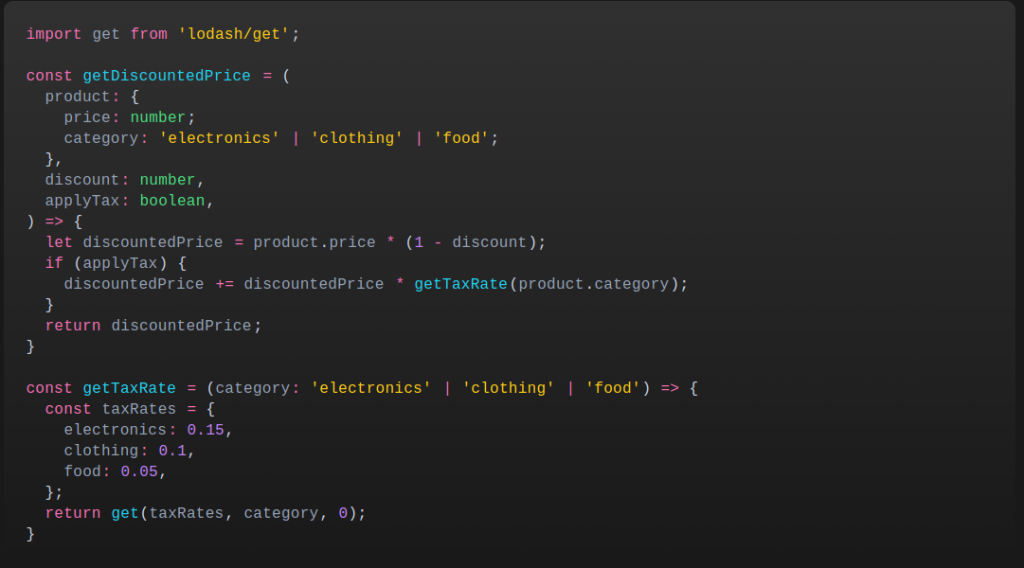Click the 'electronics' string in product category type
1024x568 pixels.
coord(219,138)
